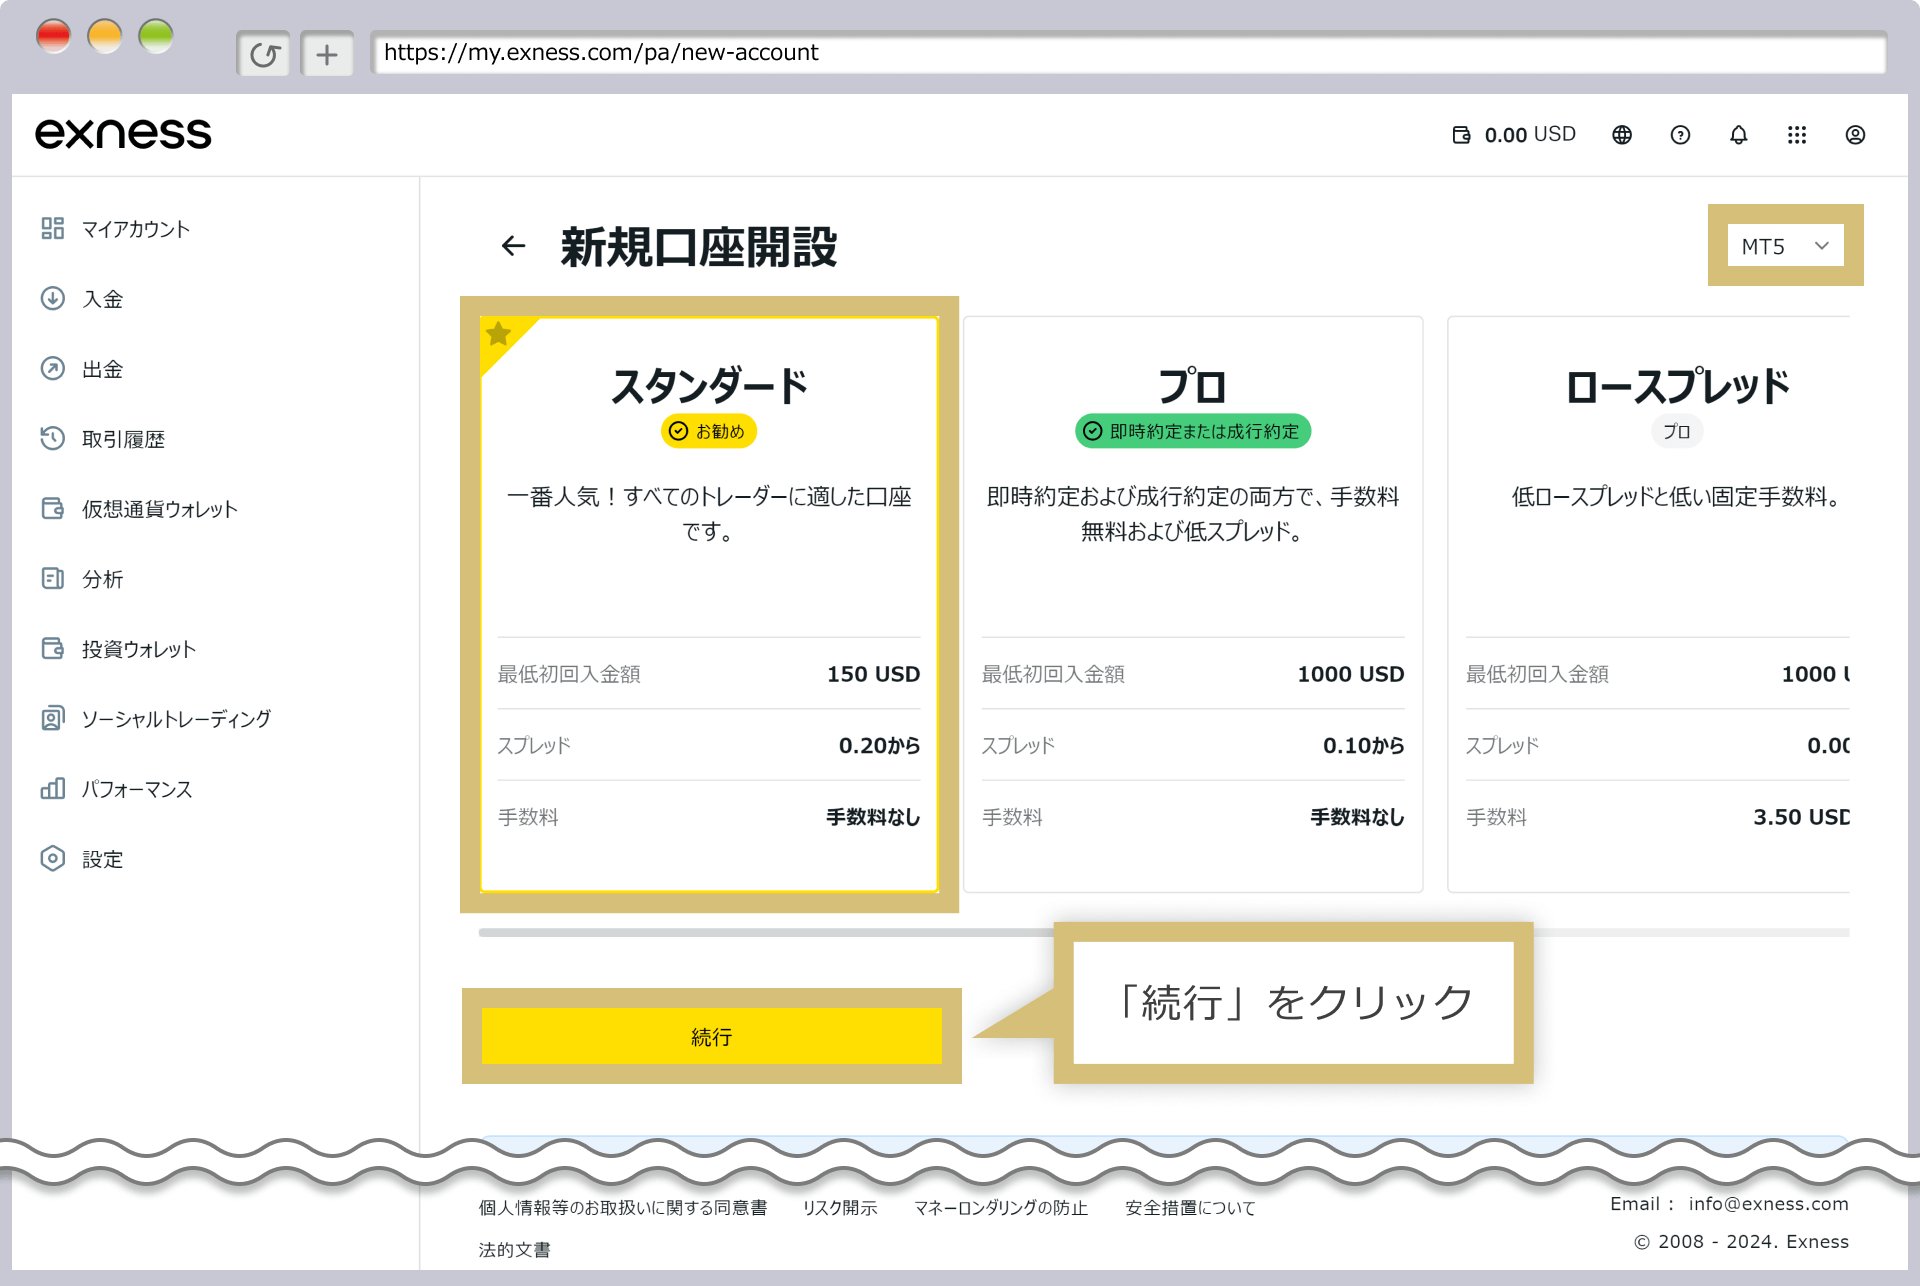Open the notifications bell icon

[1739, 135]
